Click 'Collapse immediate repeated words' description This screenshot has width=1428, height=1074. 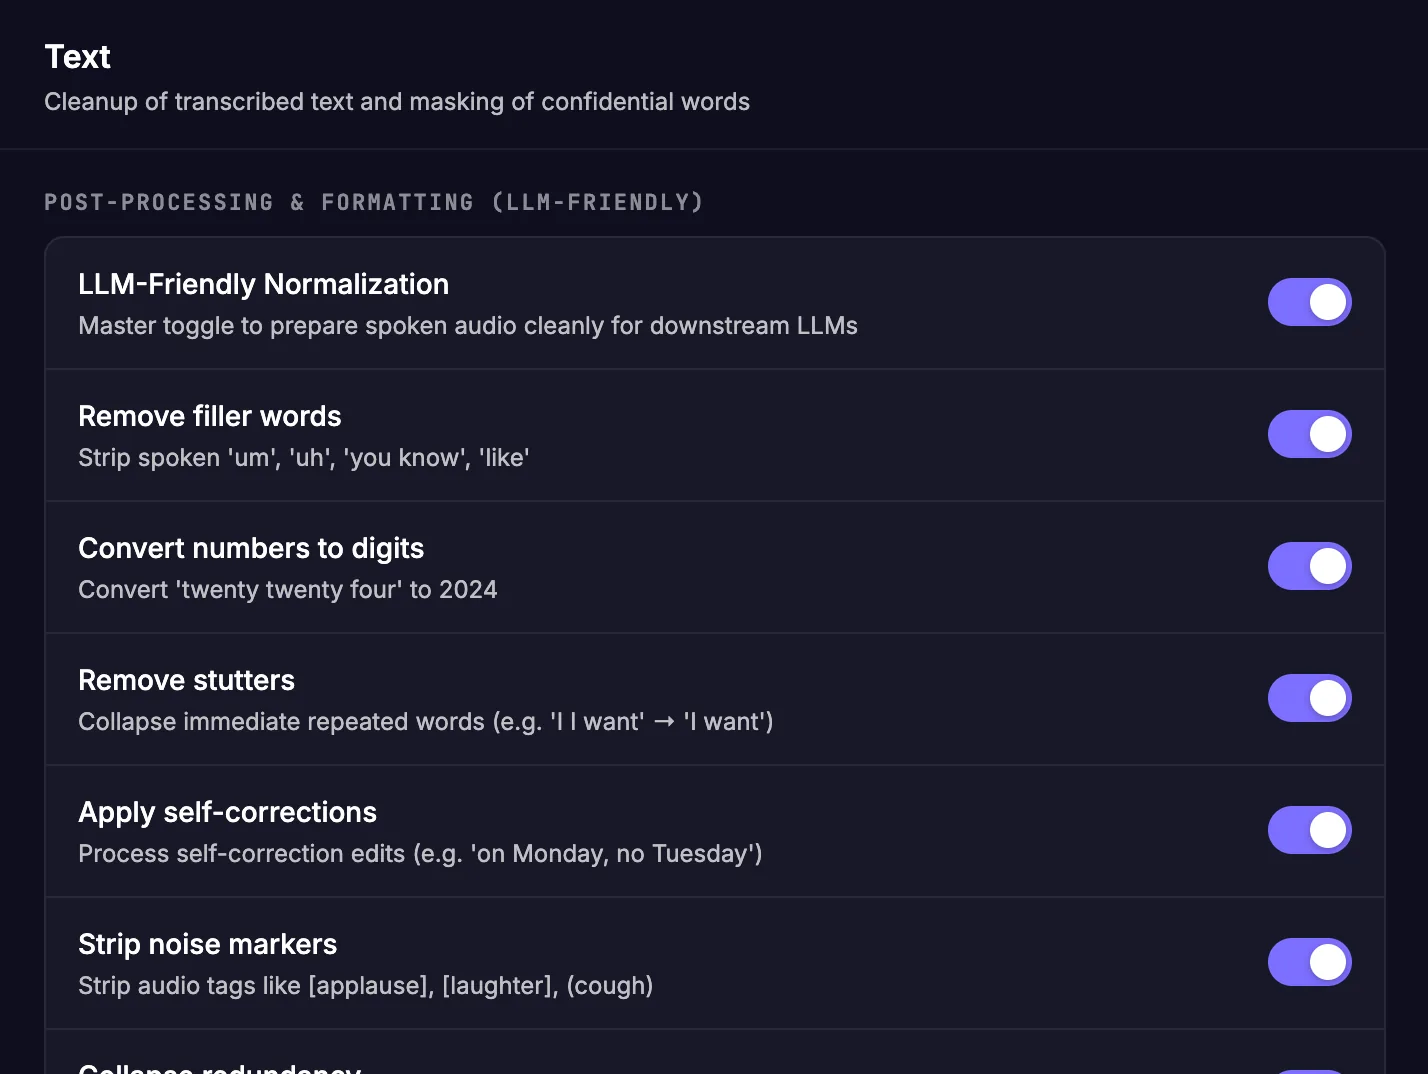click(426, 722)
